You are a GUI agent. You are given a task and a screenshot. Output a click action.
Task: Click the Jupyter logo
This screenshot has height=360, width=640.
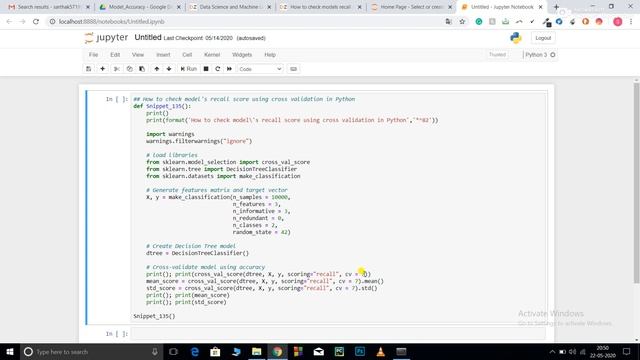point(106,38)
